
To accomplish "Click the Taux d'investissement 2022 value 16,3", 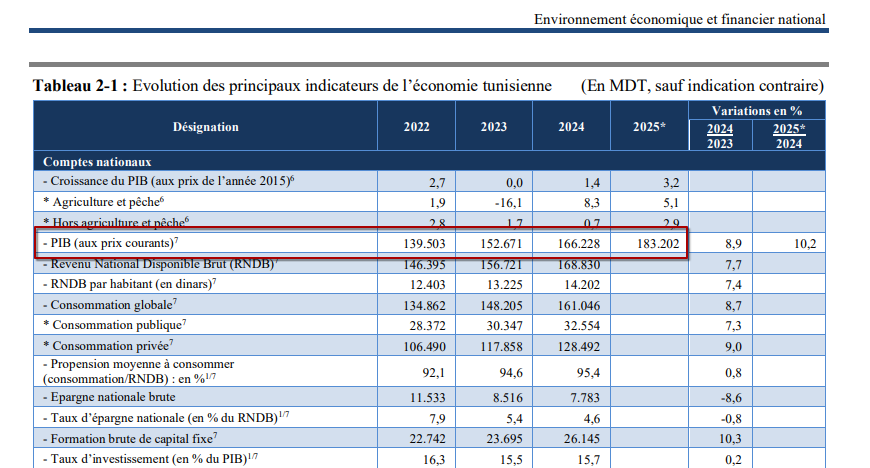I will [429, 459].
